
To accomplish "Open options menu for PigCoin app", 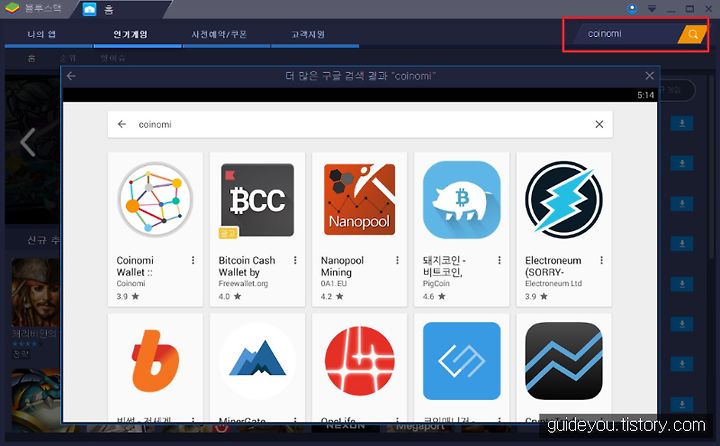I will (x=499, y=260).
